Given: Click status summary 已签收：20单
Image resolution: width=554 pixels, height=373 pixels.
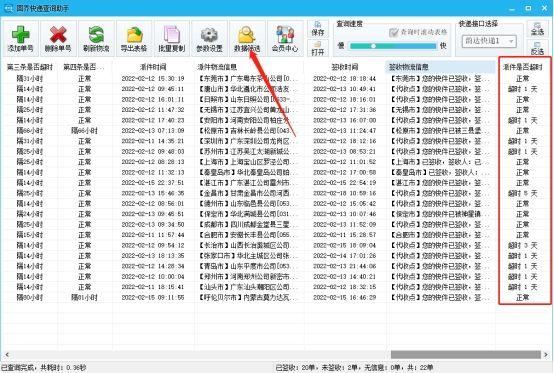Looking at the screenshot, I should click(x=295, y=368).
